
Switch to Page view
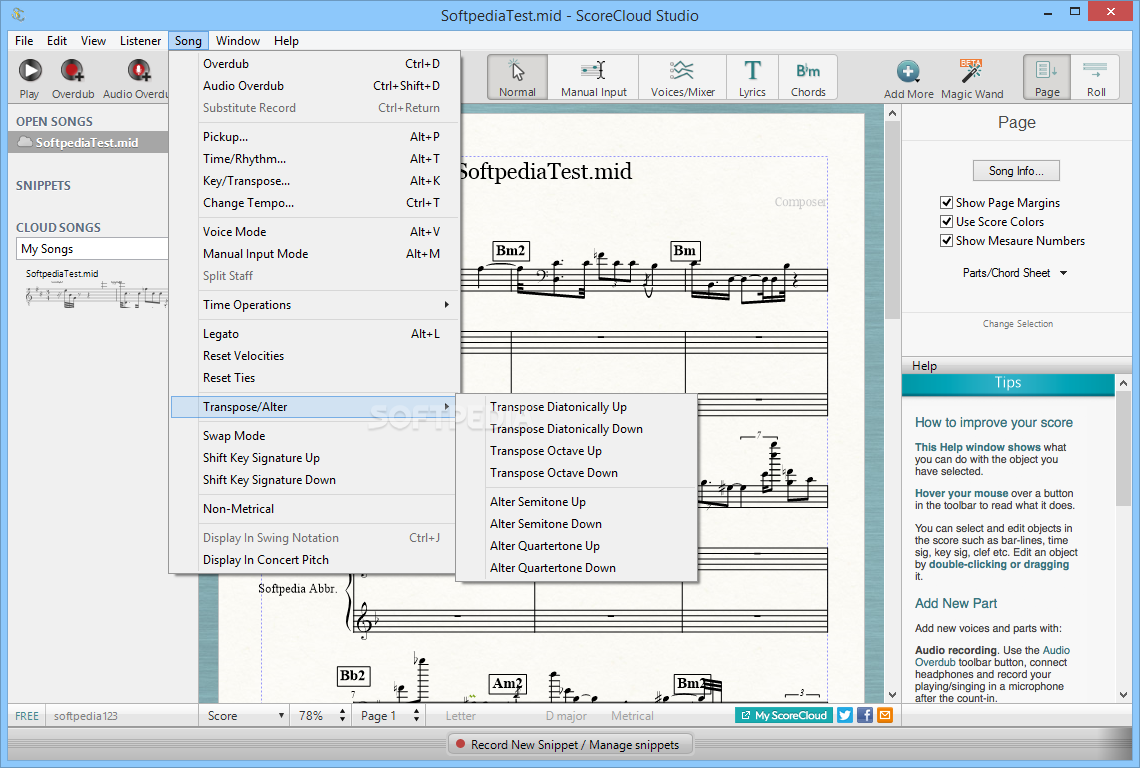pos(1047,77)
